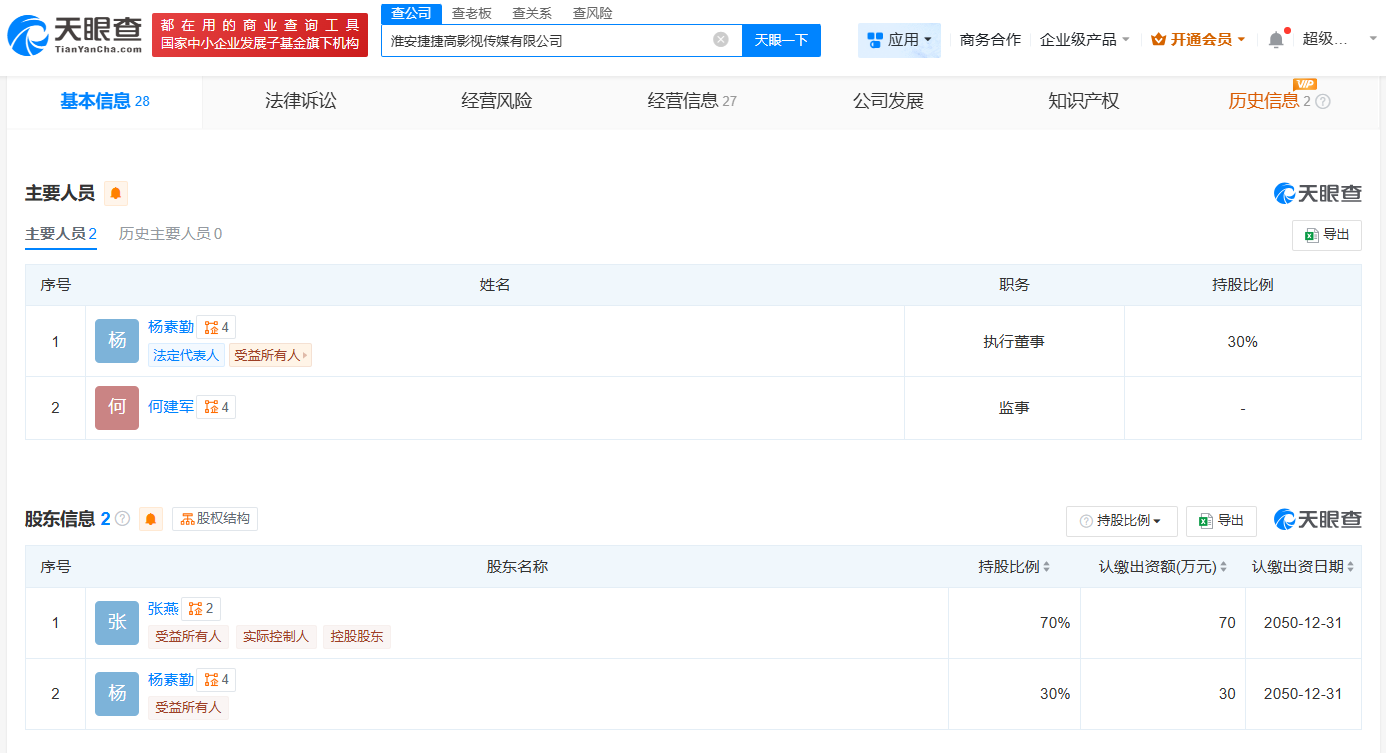Image resolution: width=1386 pixels, height=753 pixels.
Task: Click the 天眼一下 search button
Action: [x=781, y=40]
